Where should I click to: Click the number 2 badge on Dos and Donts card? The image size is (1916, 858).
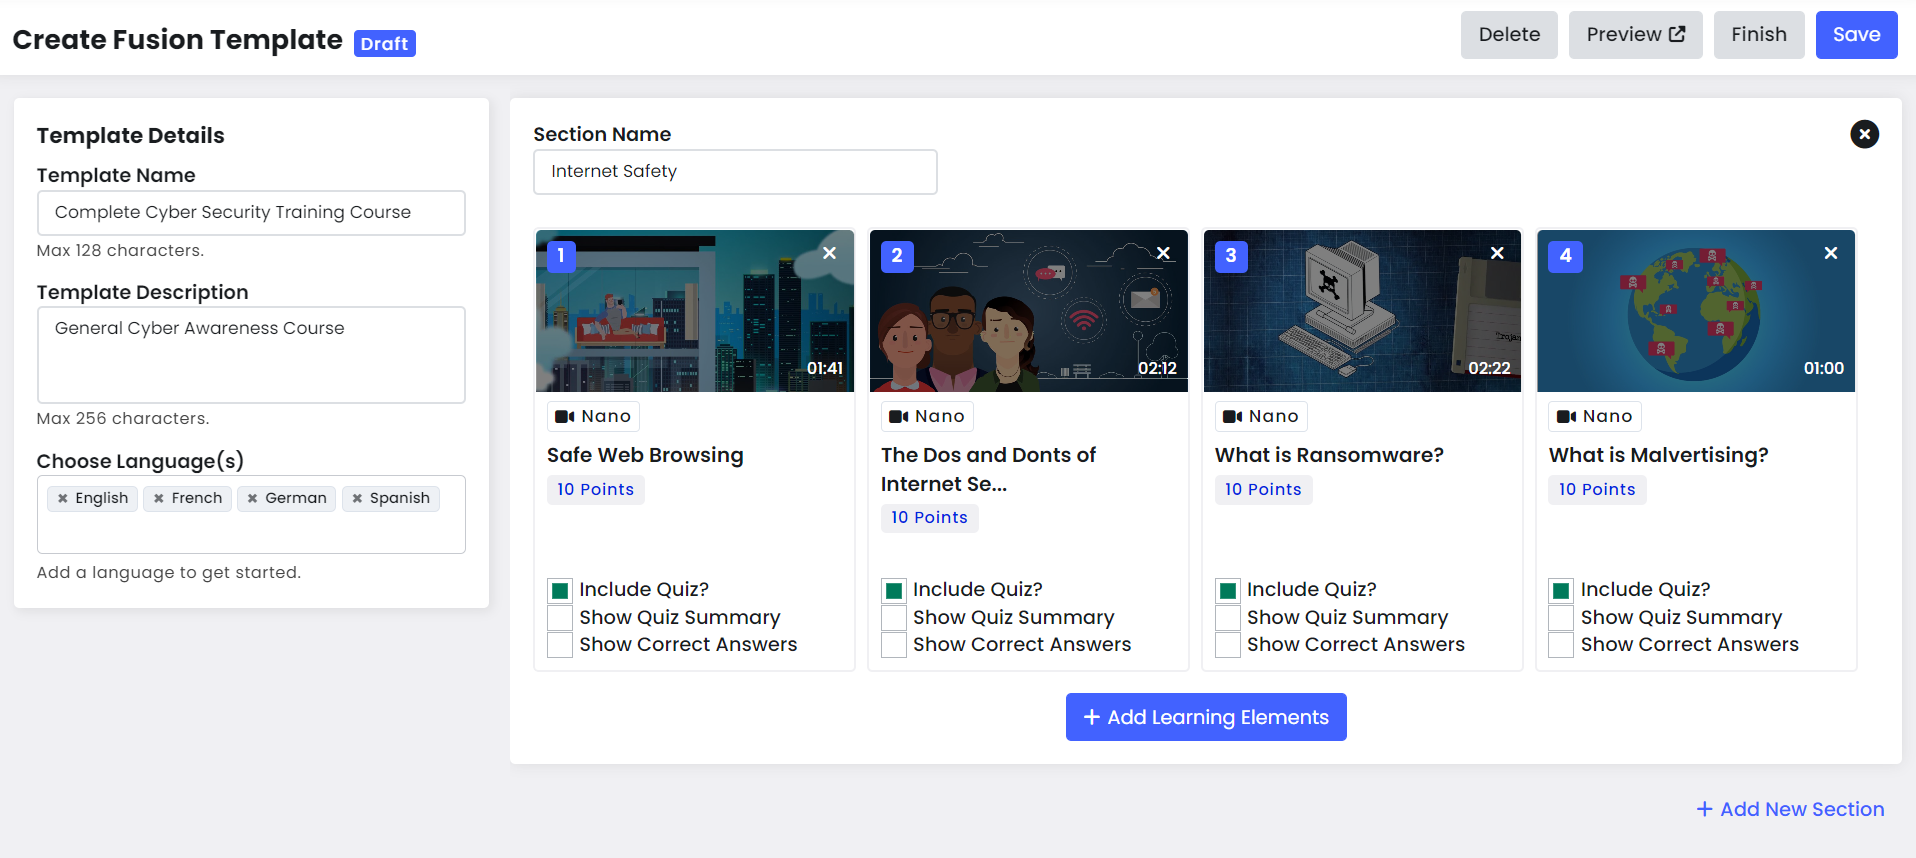(896, 256)
